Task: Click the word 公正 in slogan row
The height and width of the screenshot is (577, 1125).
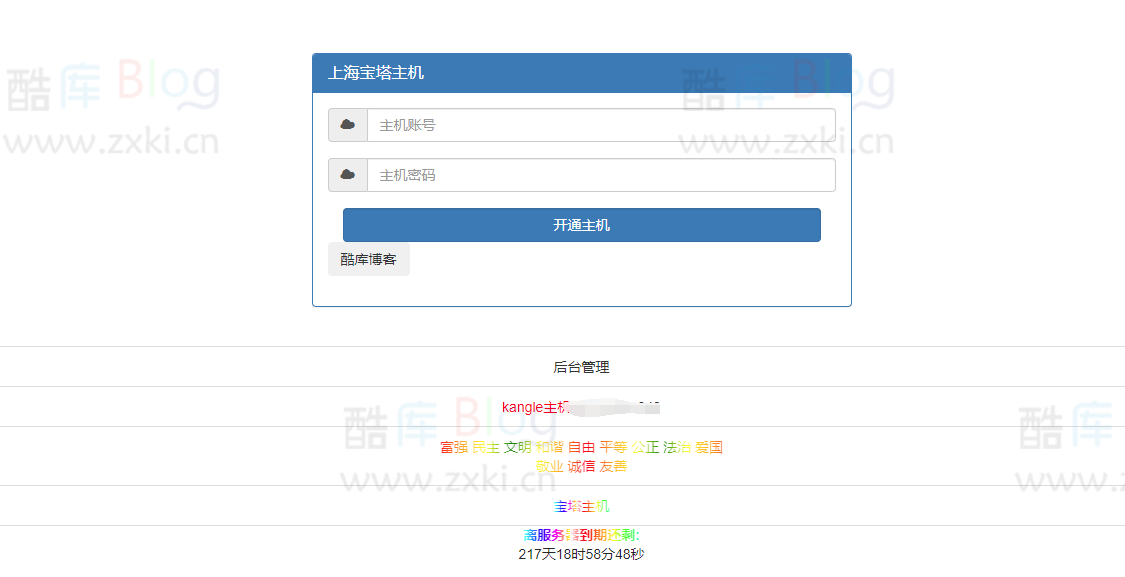Action: (645, 447)
